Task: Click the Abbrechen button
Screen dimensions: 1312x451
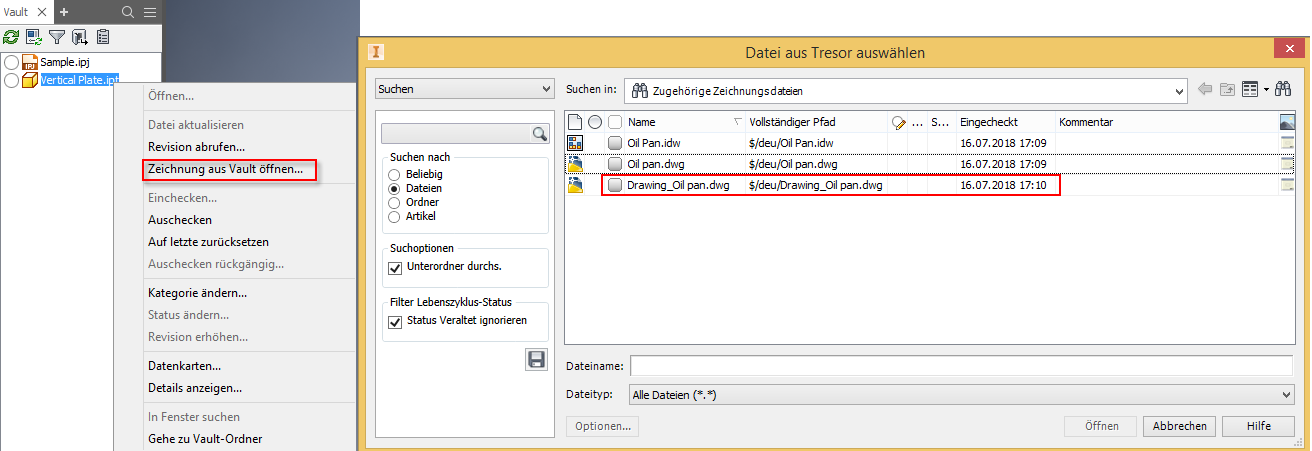Action: pyautogui.click(x=1180, y=426)
